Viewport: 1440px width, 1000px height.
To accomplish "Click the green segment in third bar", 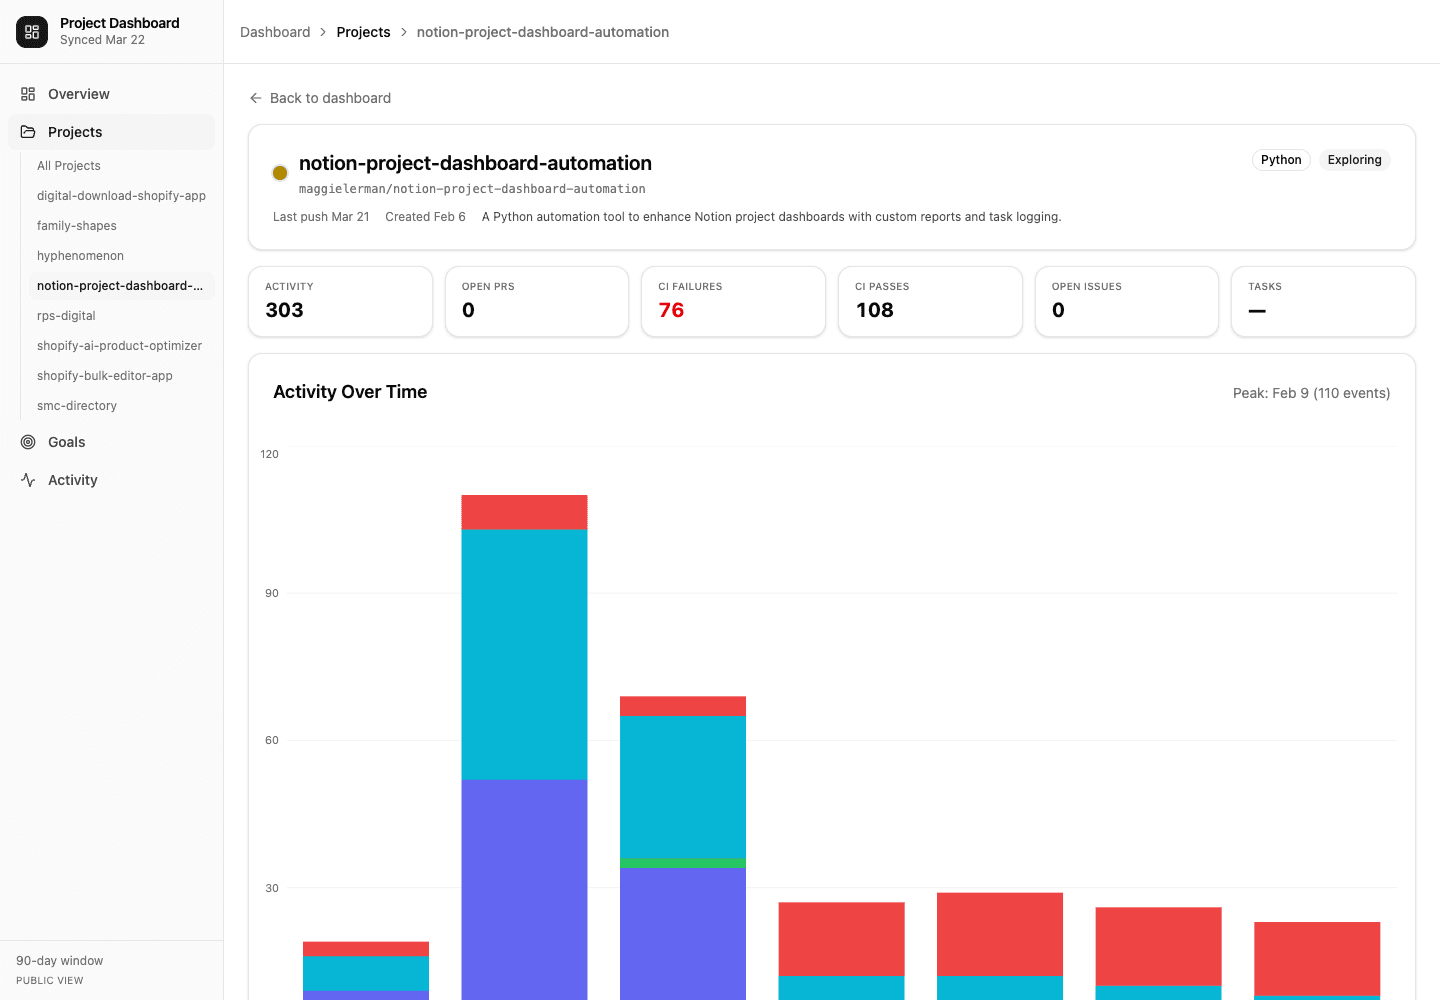I will click(x=683, y=863).
